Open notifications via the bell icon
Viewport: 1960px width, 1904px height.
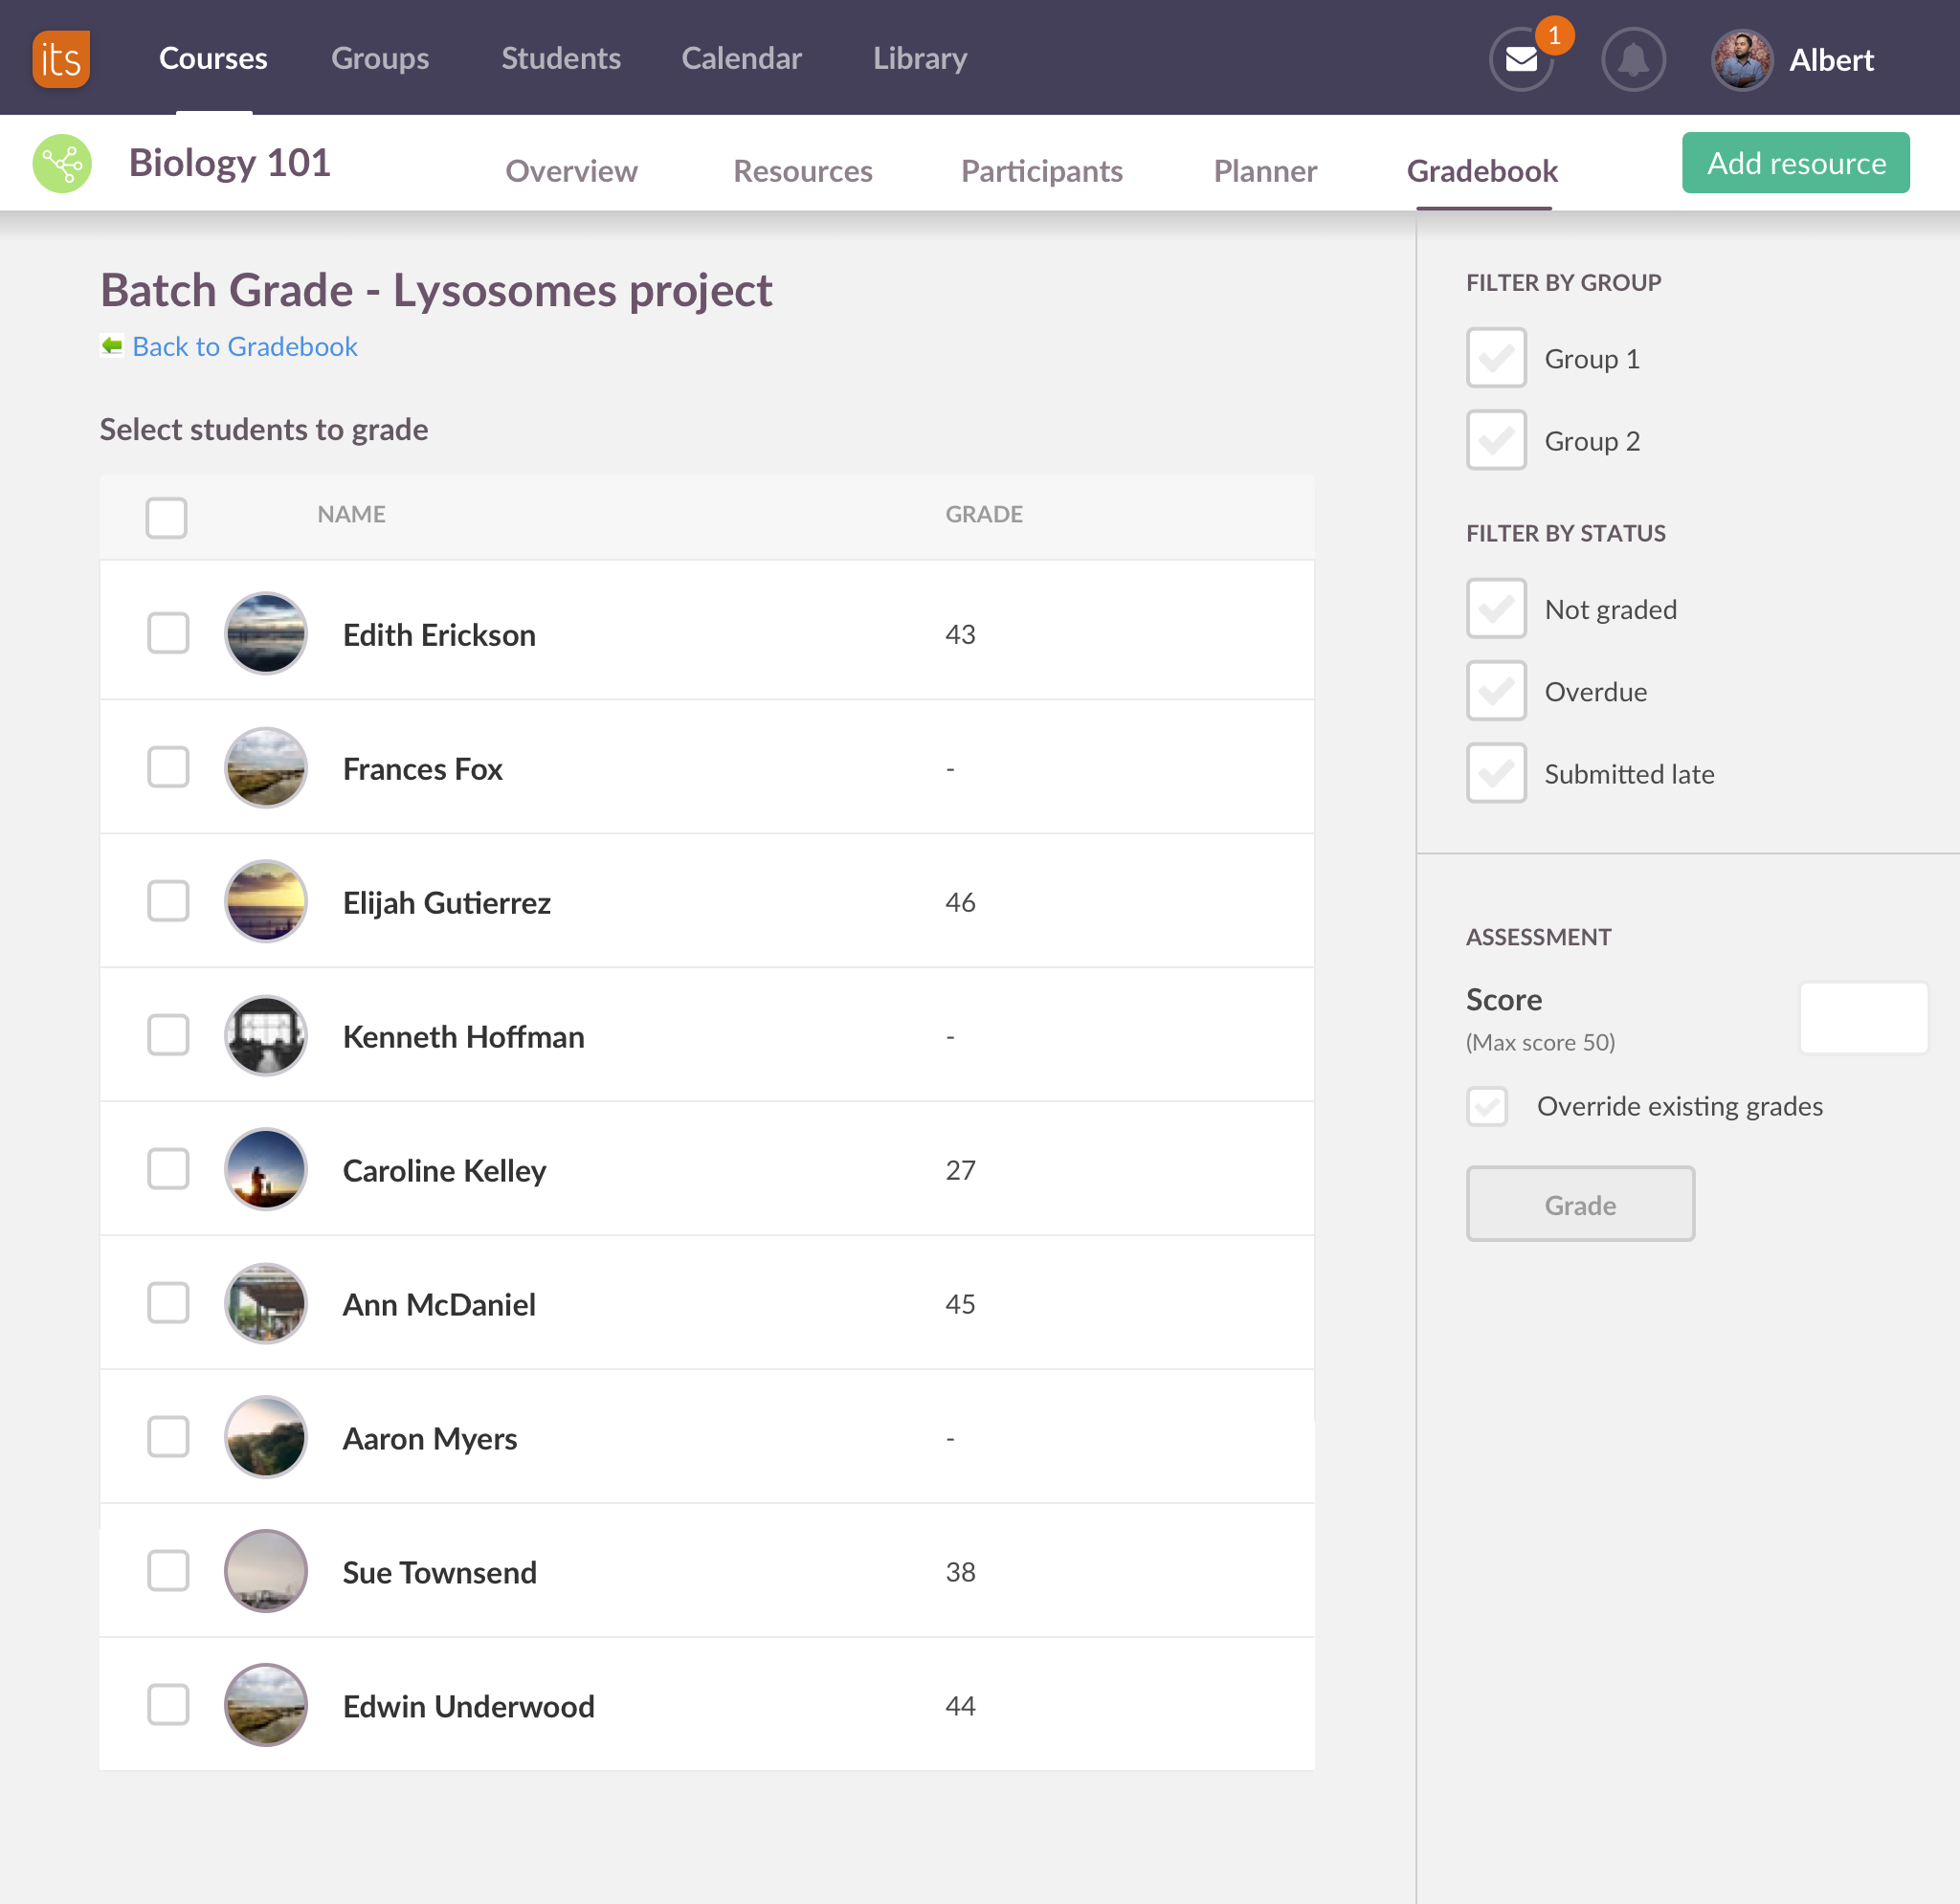pyautogui.click(x=1633, y=59)
